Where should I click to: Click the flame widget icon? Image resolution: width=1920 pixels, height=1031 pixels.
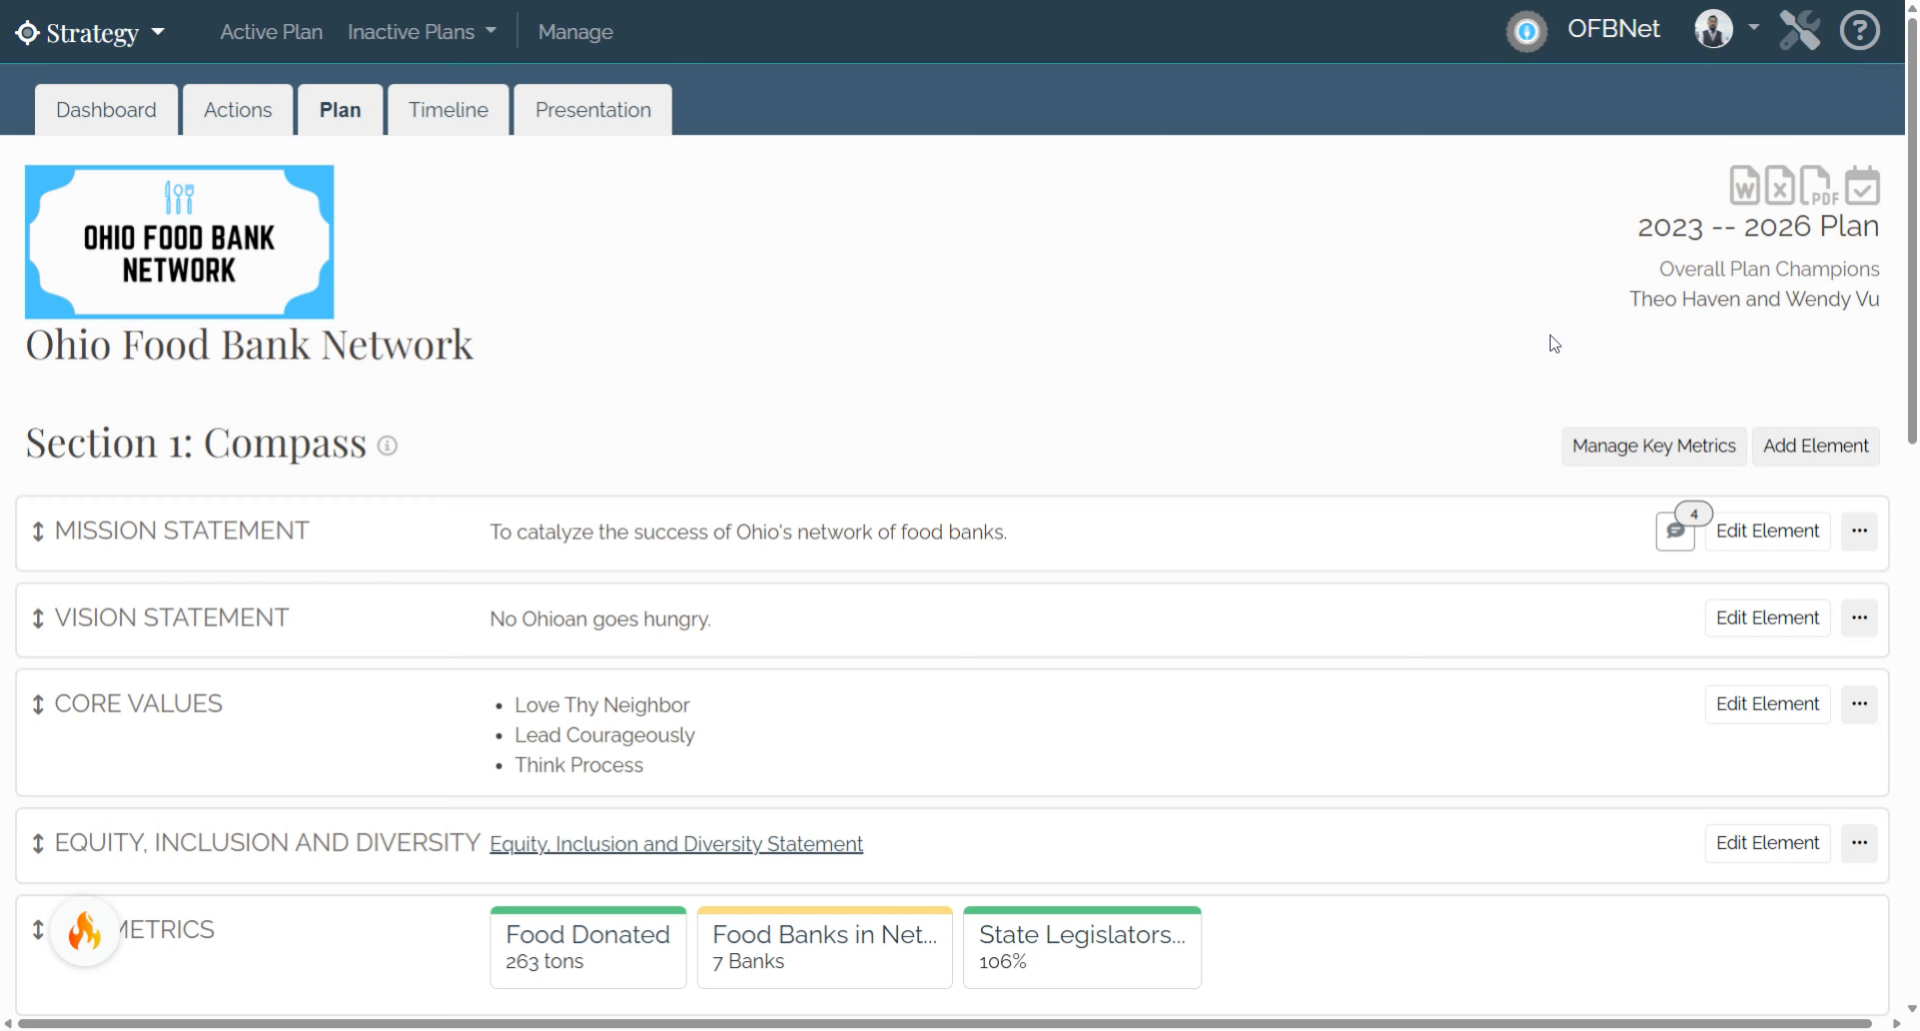click(85, 932)
